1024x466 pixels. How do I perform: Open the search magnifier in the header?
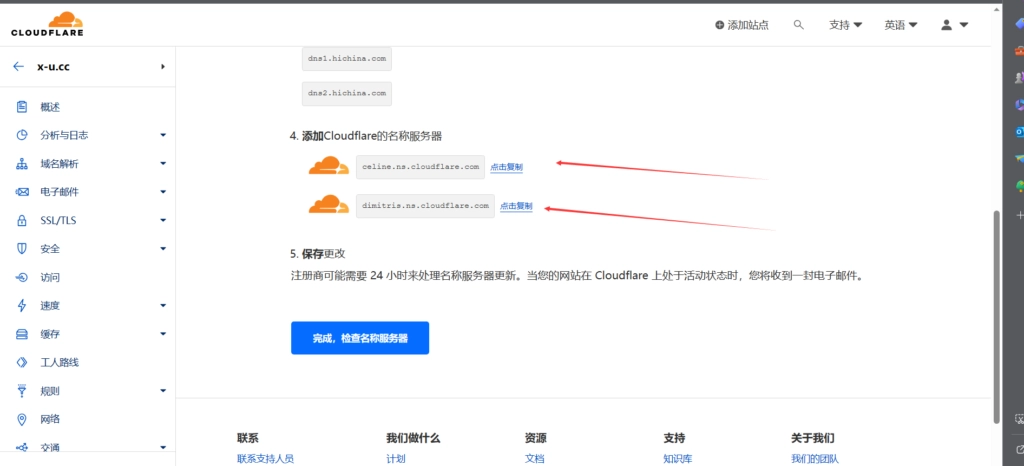(x=798, y=25)
